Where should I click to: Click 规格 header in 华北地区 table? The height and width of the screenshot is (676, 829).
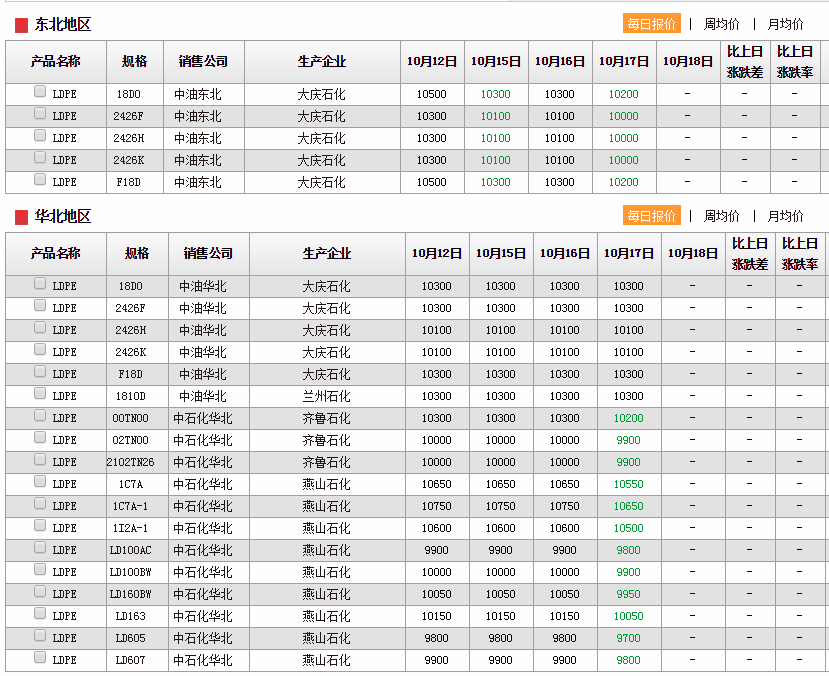point(137,253)
